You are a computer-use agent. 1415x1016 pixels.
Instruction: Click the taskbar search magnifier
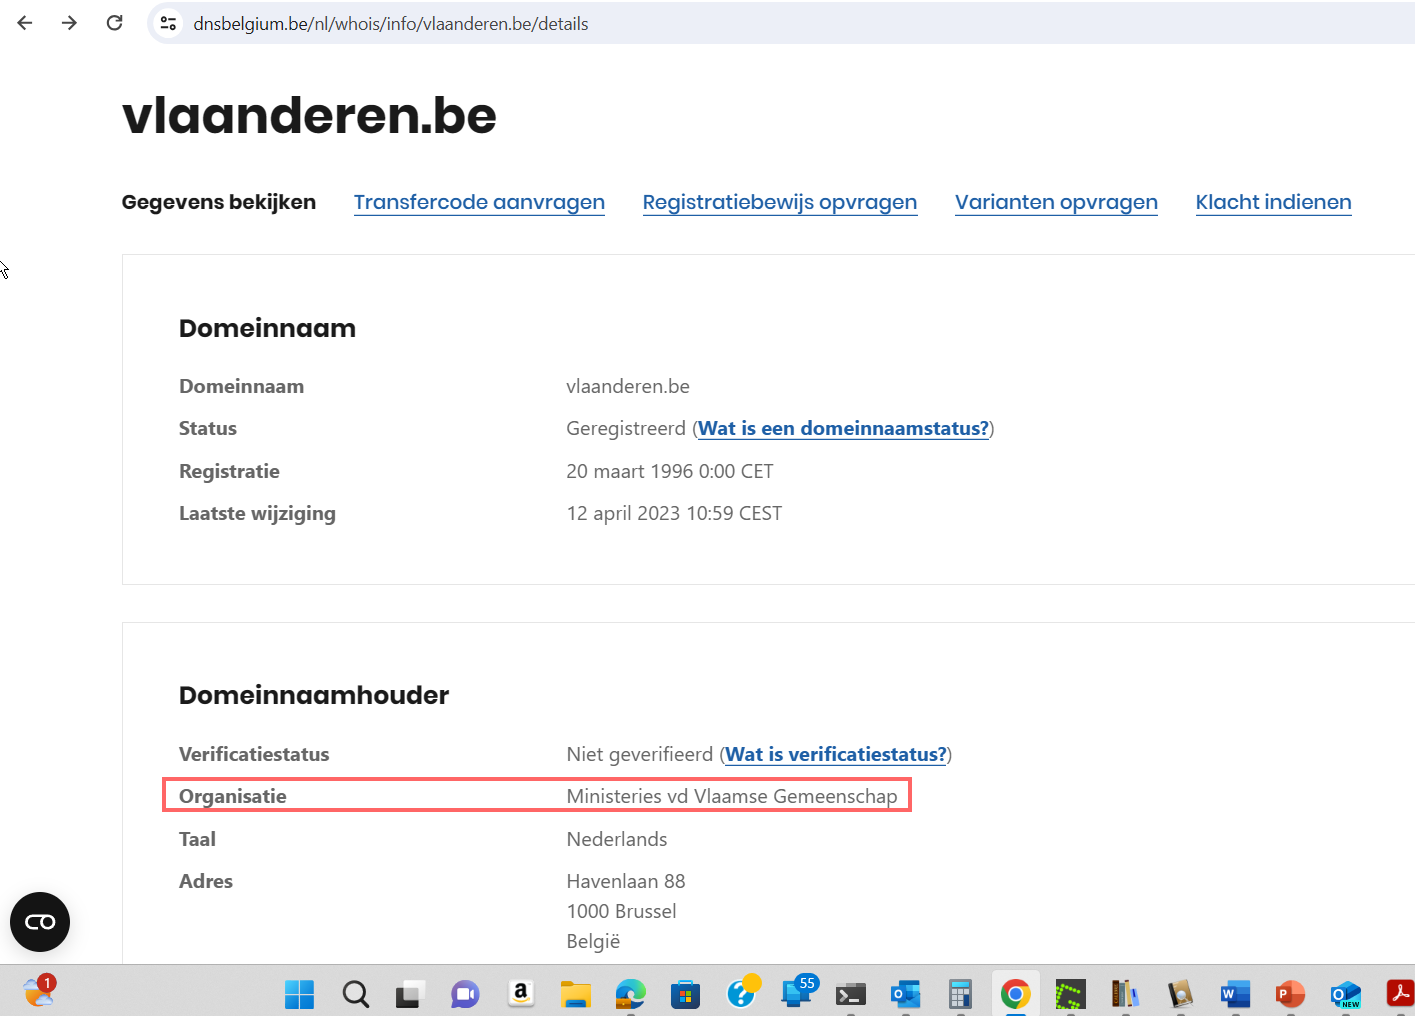tap(355, 994)
